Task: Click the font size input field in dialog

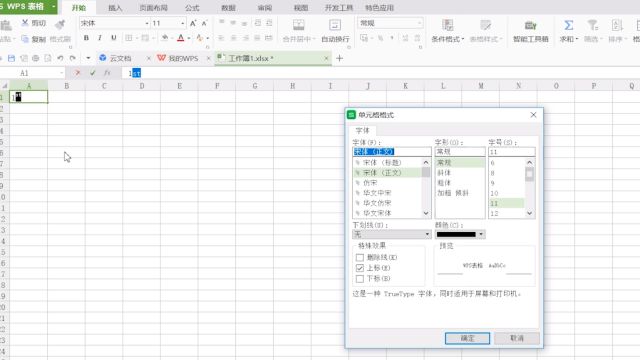Action: pos(511,151)
